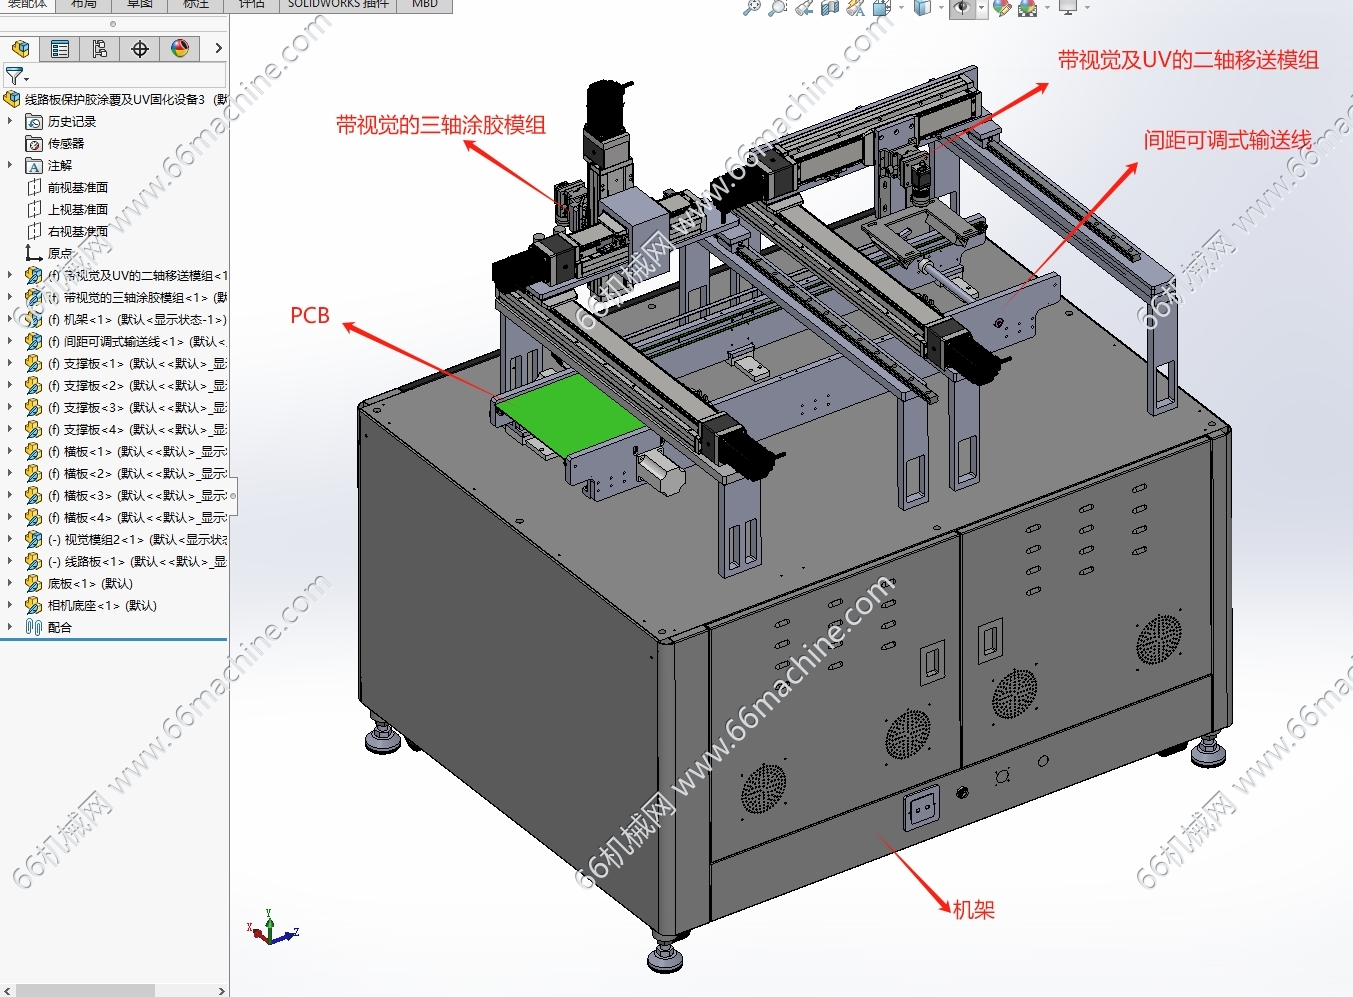
Task: Toggle the Hide/Show Items eye button
Action: [x=962, y=8]
